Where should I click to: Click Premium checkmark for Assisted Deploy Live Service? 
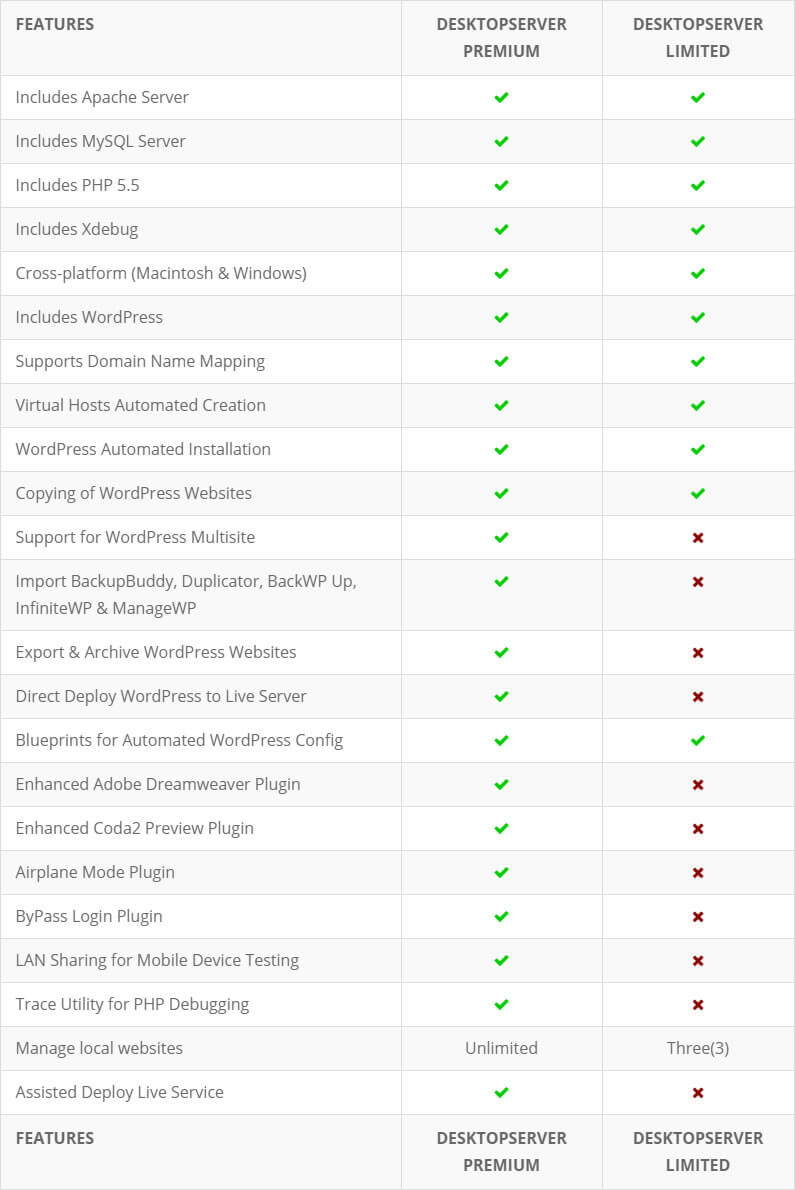pos(501,1093)
